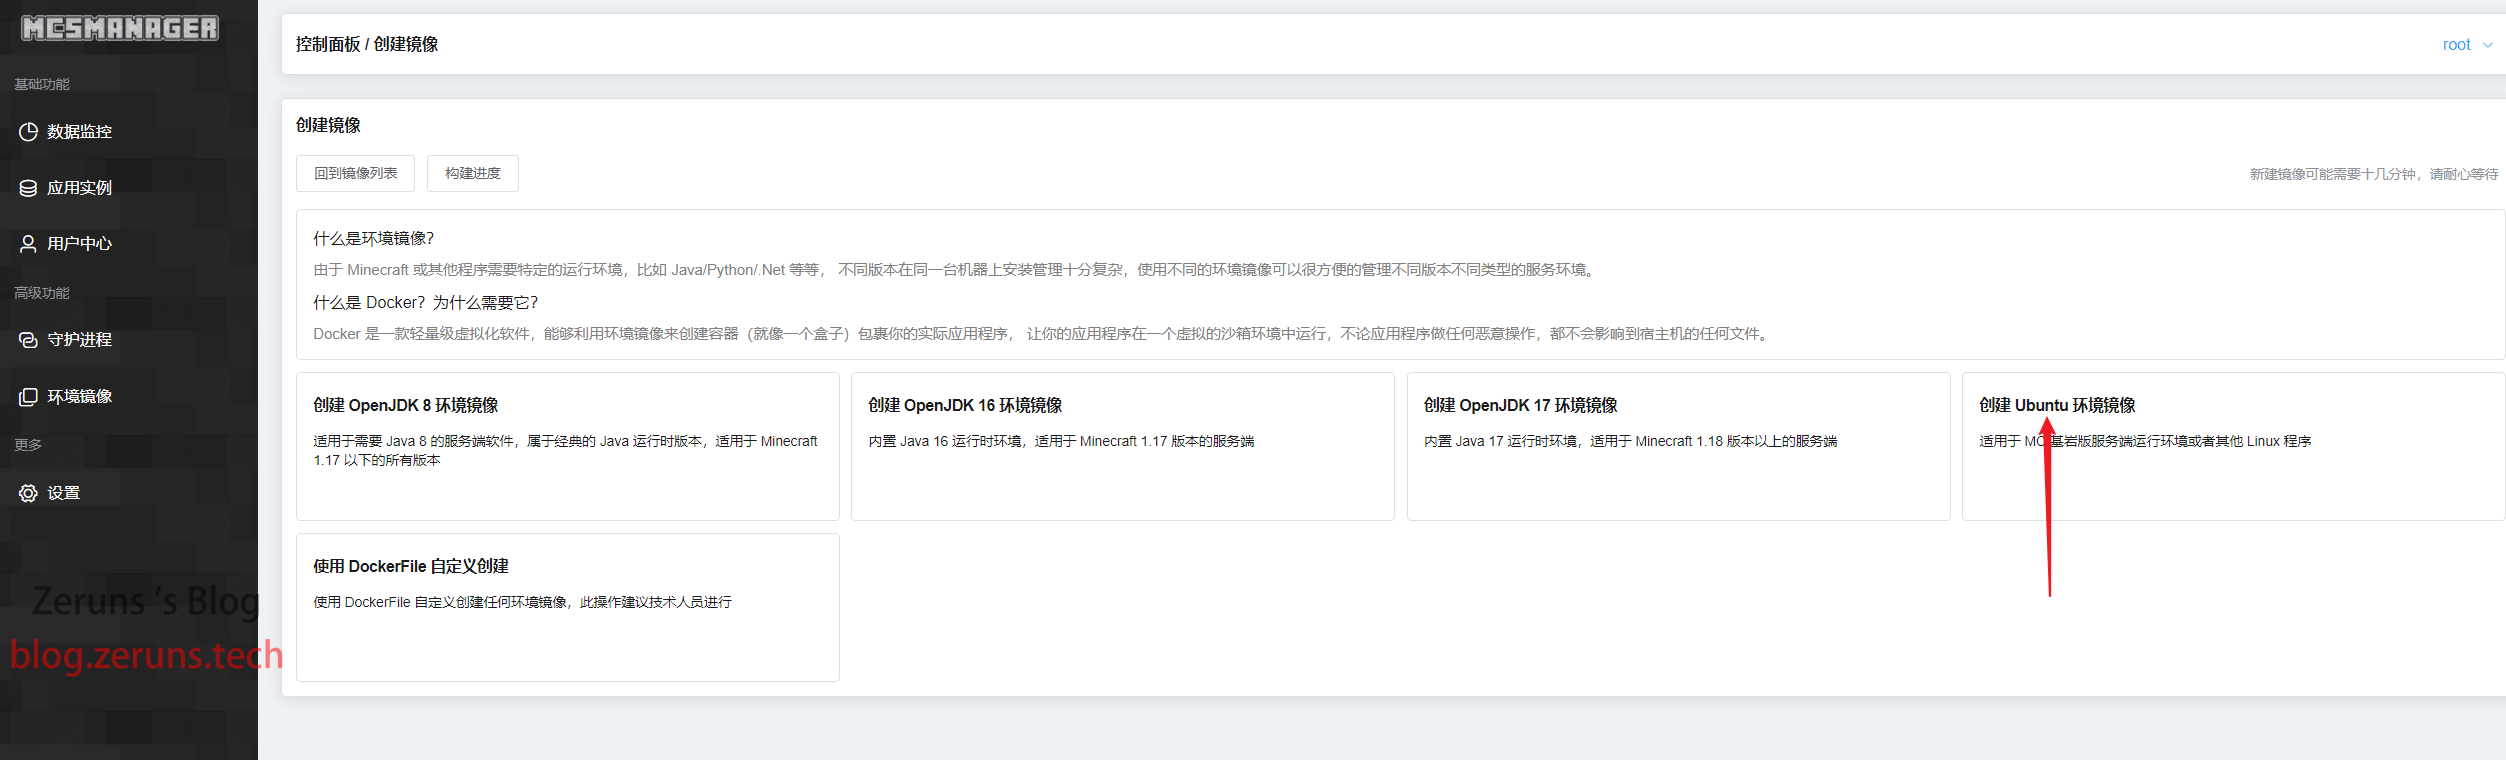Click the 用户中心 person icon
Viewport: 2506px width, 760px height.
(x=28, y=244)
